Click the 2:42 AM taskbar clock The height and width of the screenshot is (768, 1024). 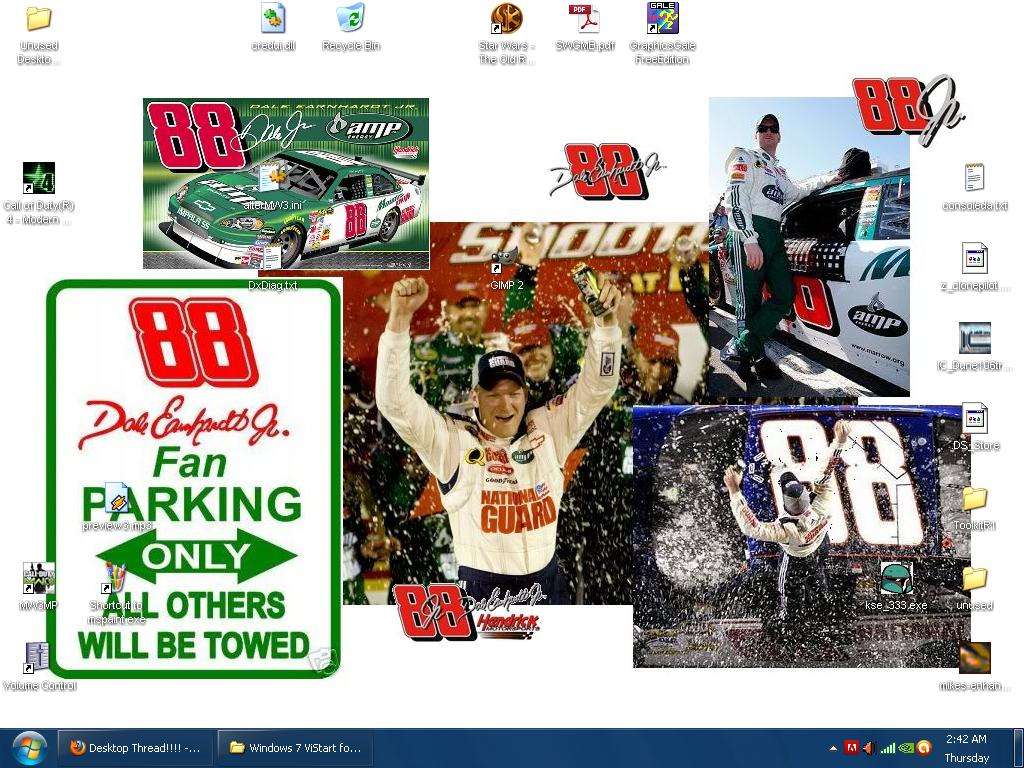point(966,739)
